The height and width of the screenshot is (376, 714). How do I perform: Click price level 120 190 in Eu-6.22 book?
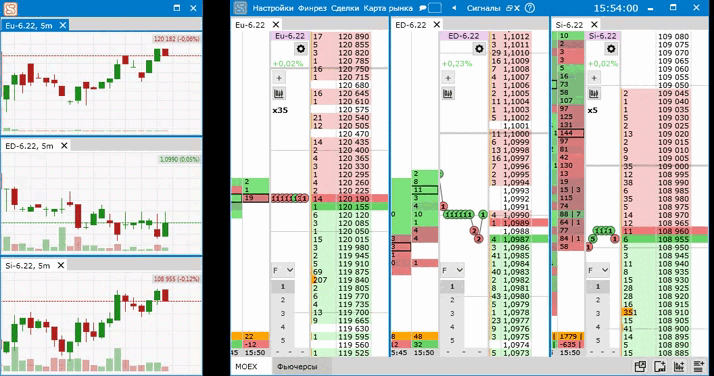pyautogui.click(x=354, y=198)
